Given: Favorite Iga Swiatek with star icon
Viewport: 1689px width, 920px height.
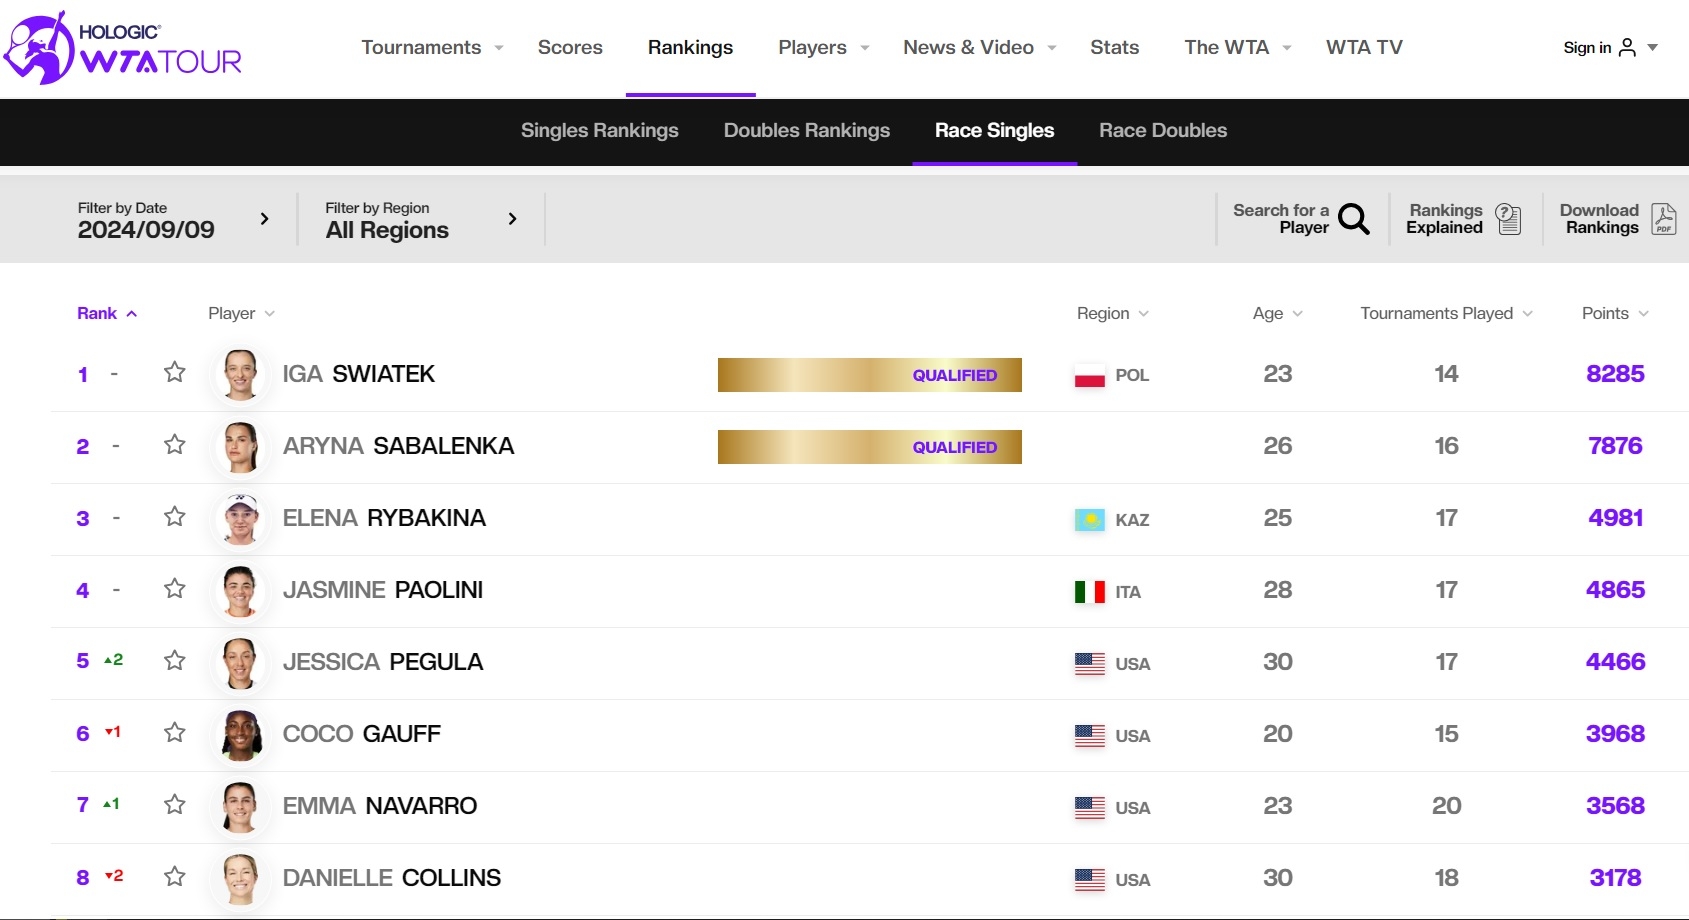Looking at the screenshot, I should click(x=175, y=372).
